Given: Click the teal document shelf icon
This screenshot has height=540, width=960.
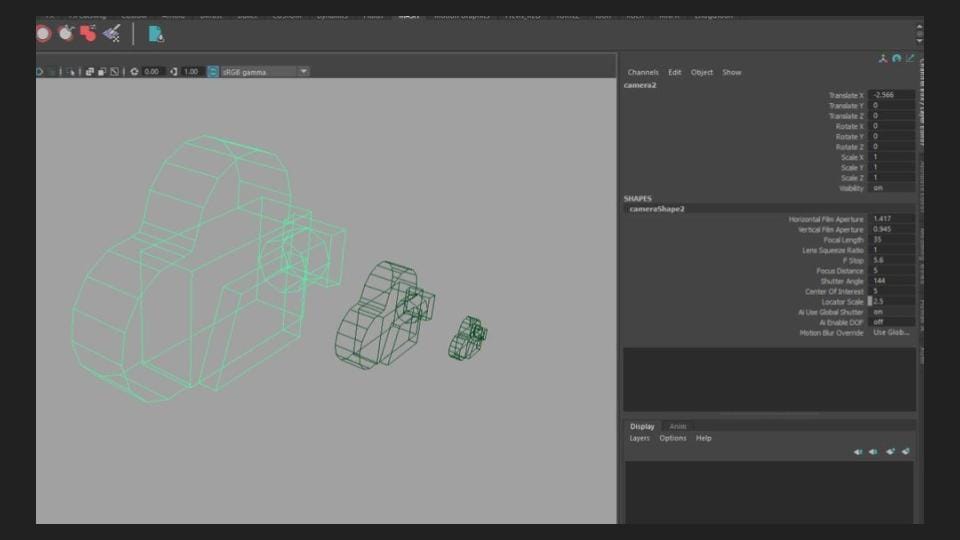Looking at the screenshot, I should click(x=156, y=34).
